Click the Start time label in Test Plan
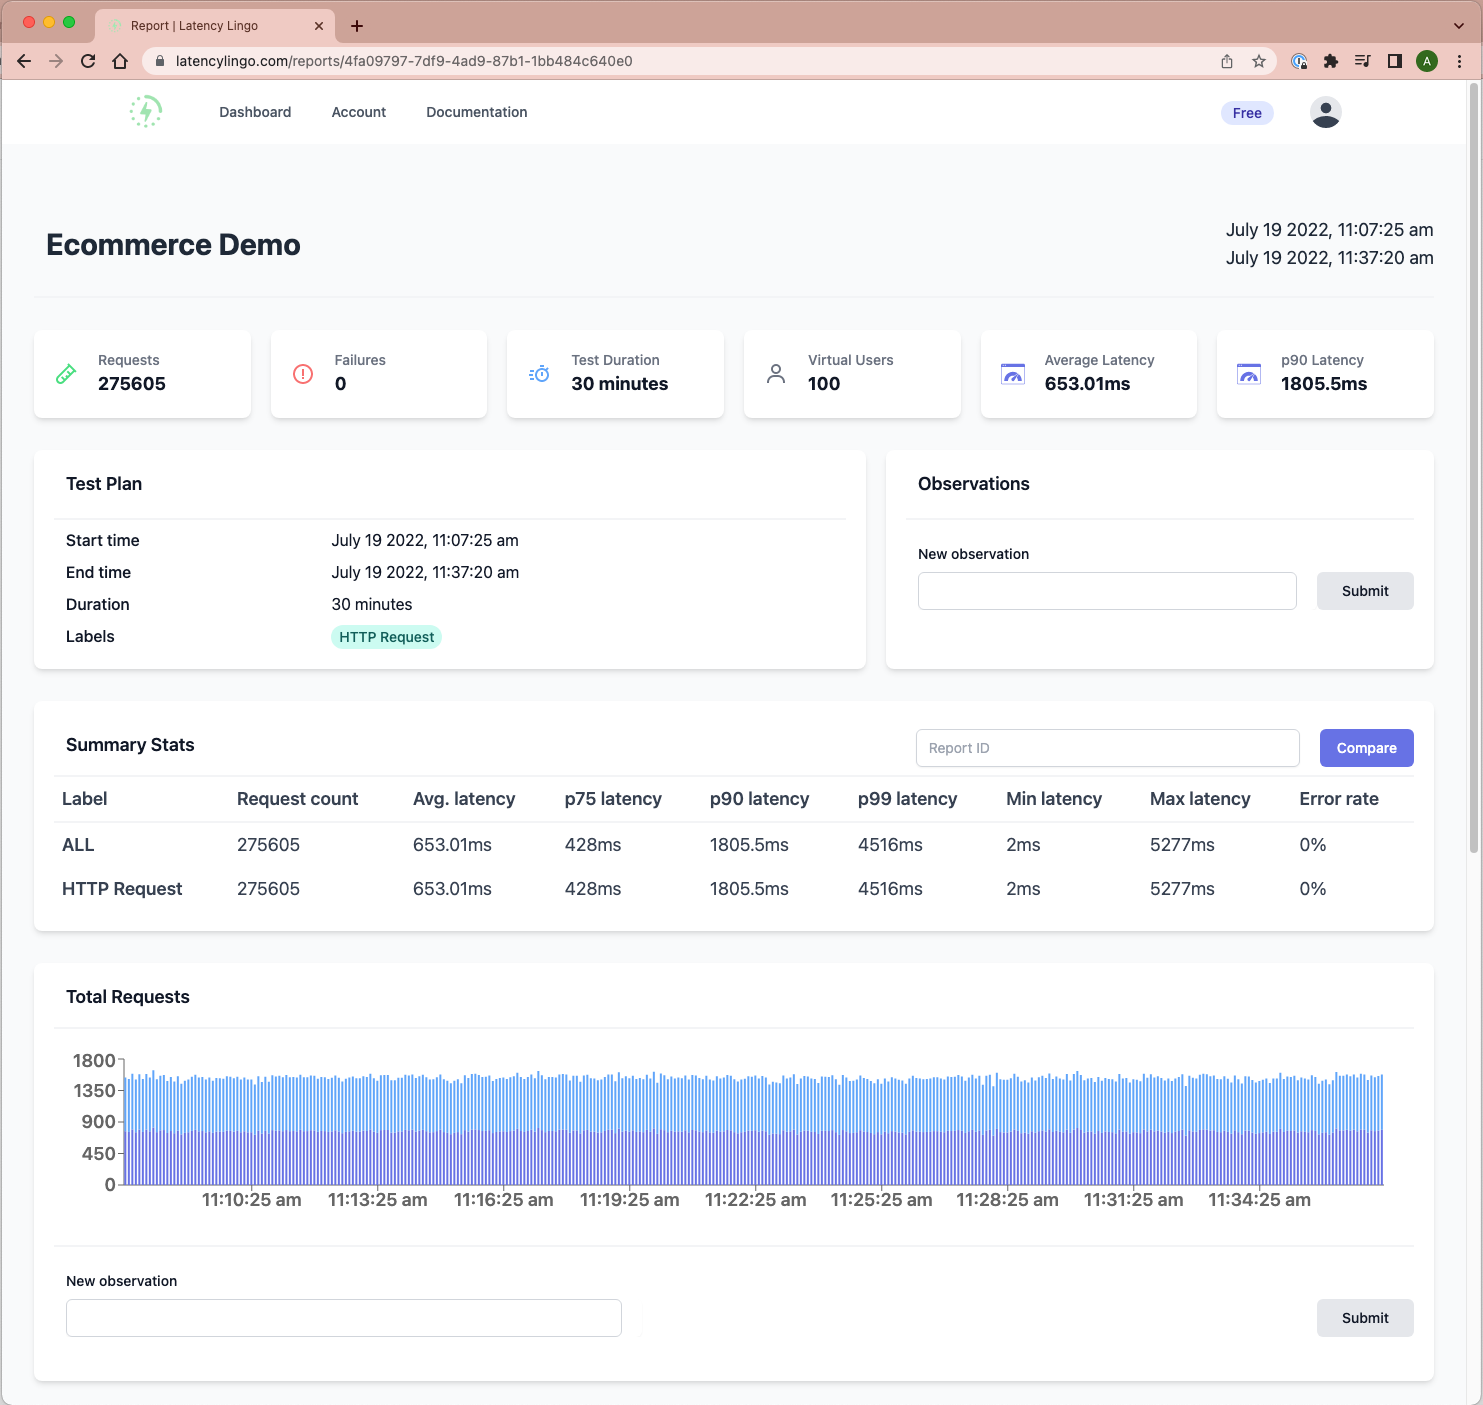 (x=103, y=540)
